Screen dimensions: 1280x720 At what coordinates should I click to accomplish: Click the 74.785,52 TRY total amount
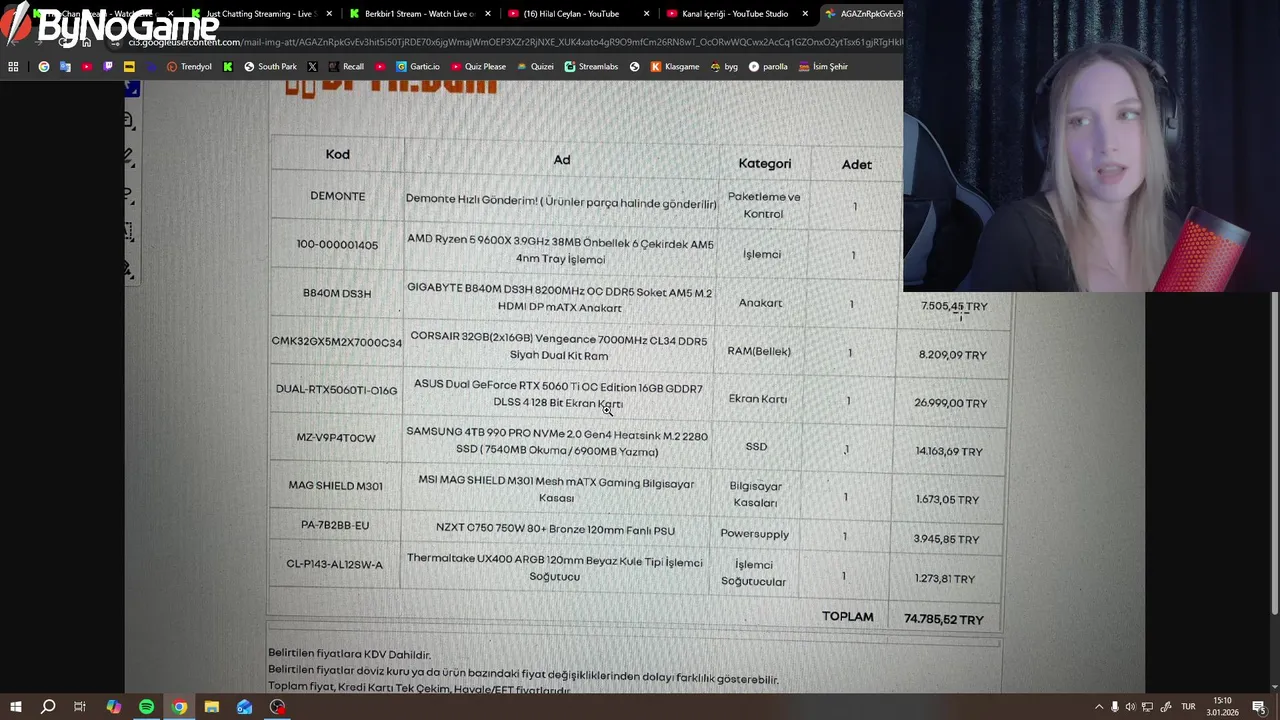pos(944,619)
